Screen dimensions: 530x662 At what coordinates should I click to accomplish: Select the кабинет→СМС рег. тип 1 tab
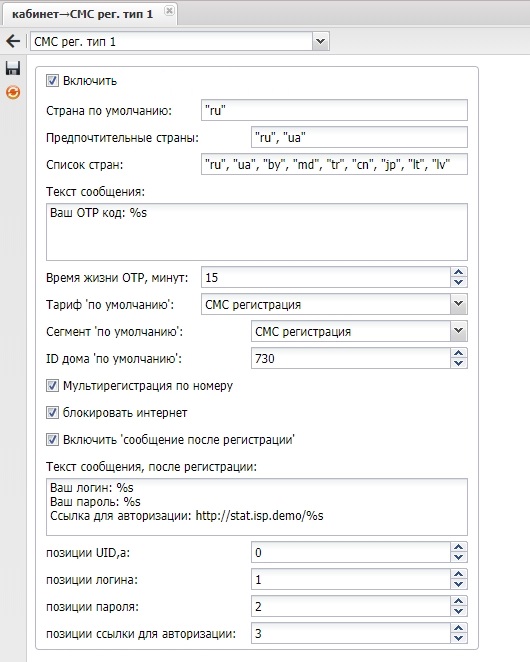[82, 14]
